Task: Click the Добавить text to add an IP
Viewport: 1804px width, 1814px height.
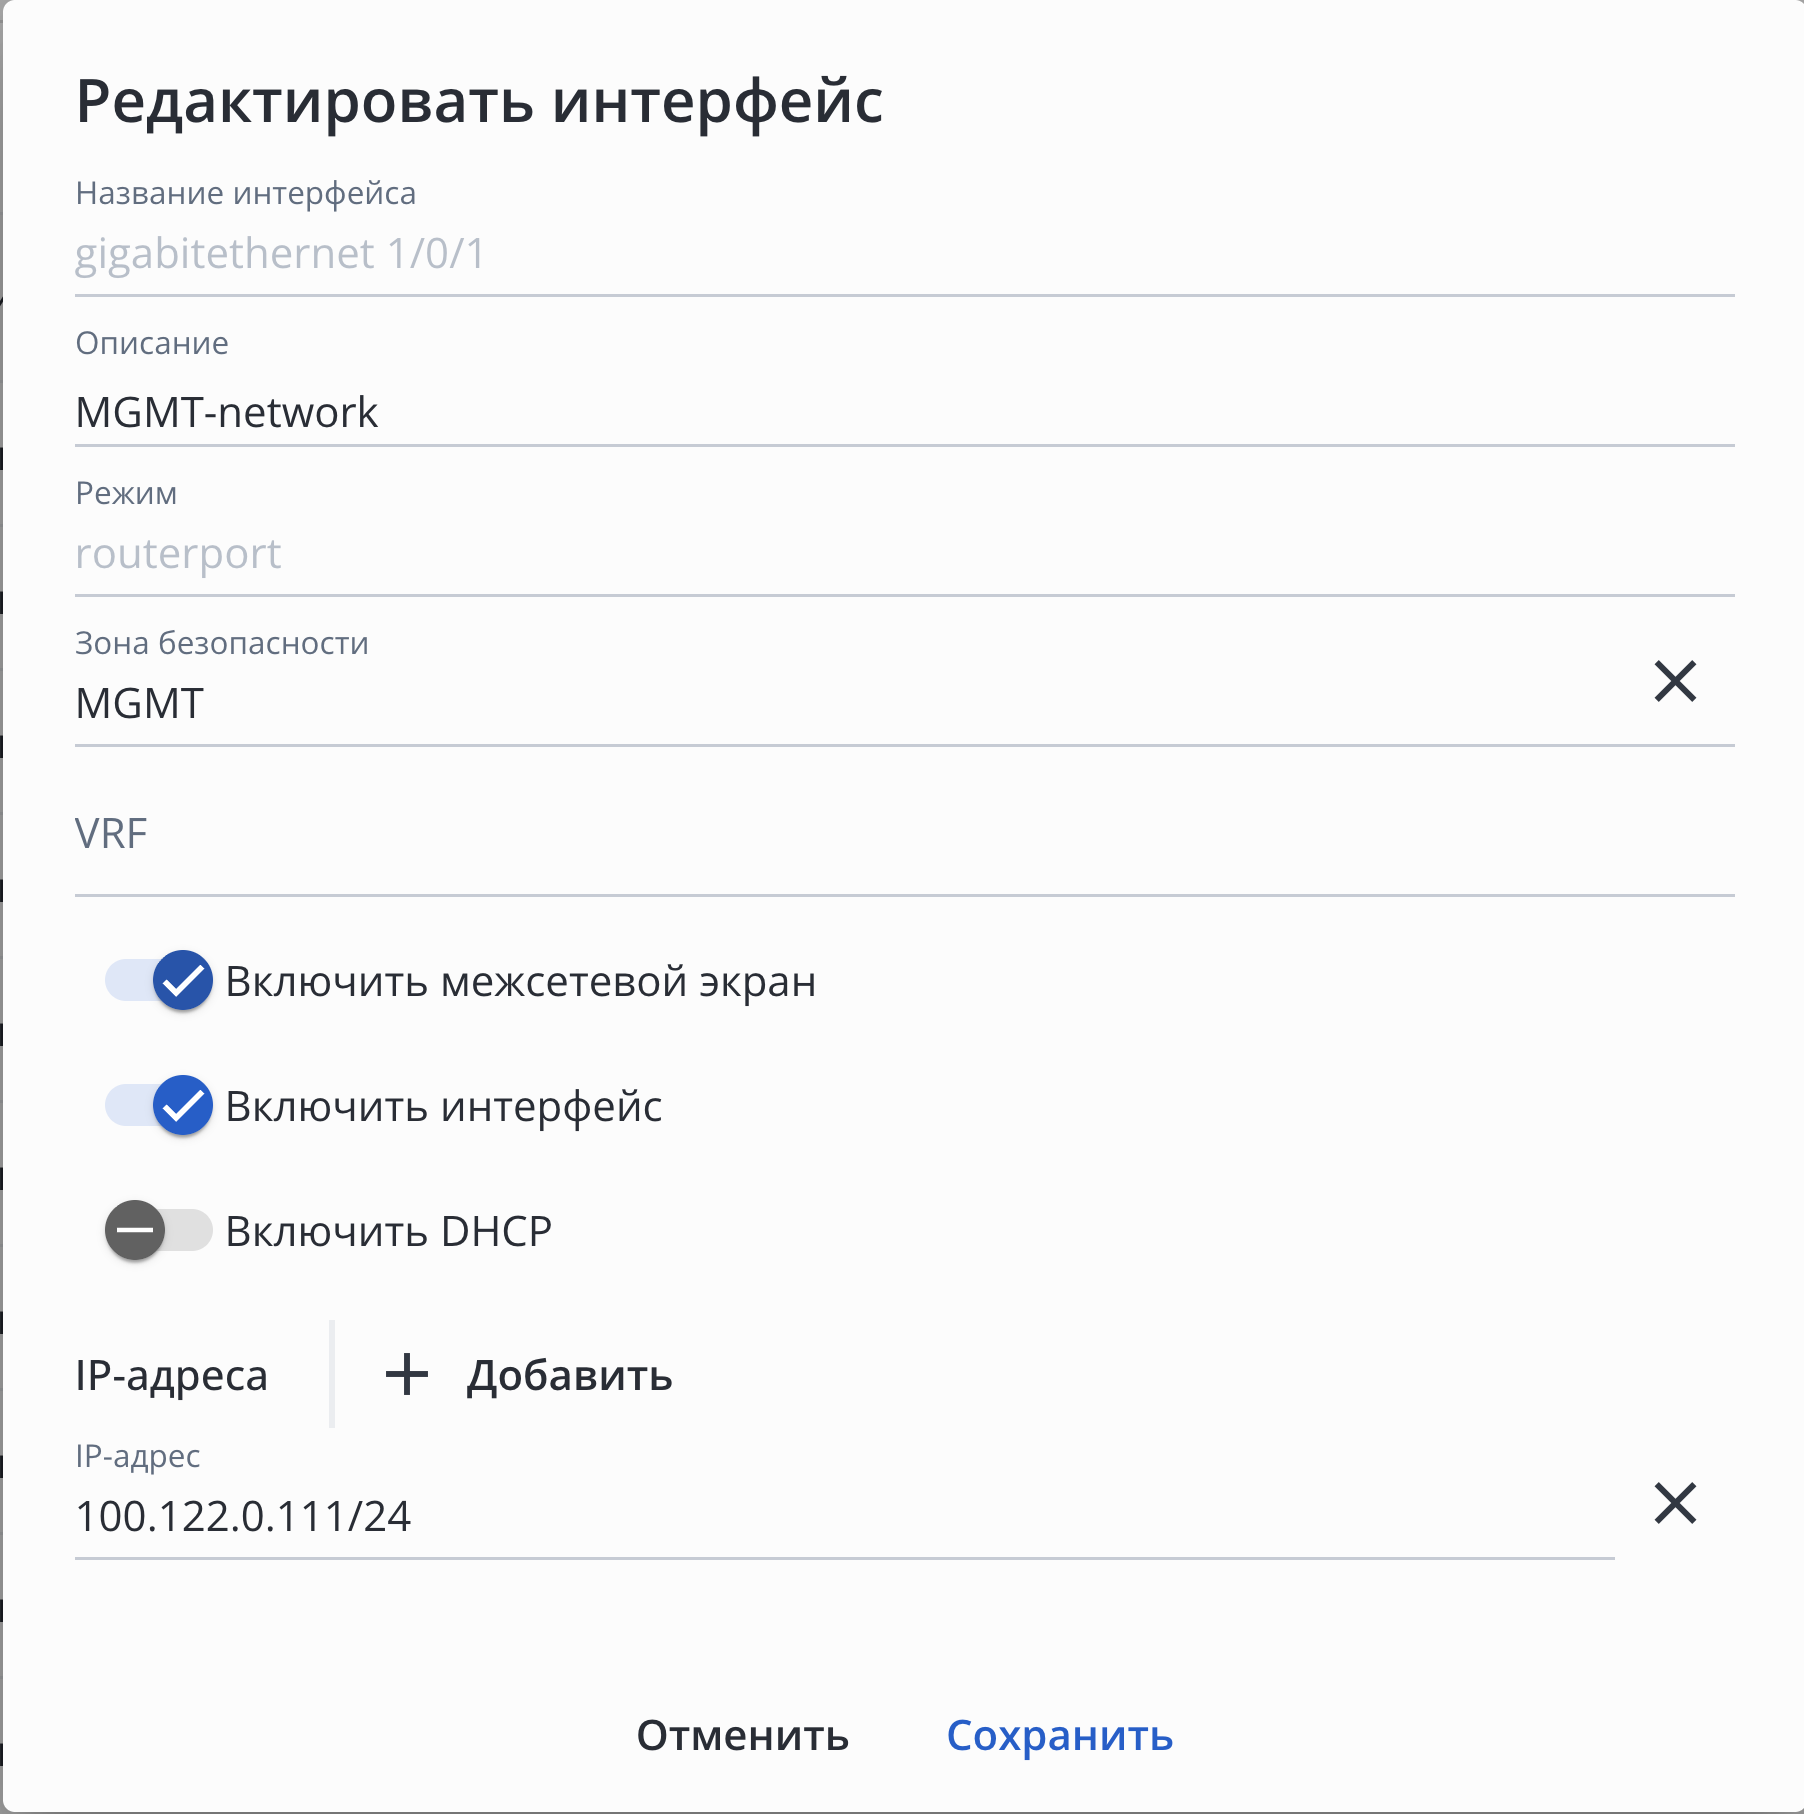Action: tap(569, 1376)
